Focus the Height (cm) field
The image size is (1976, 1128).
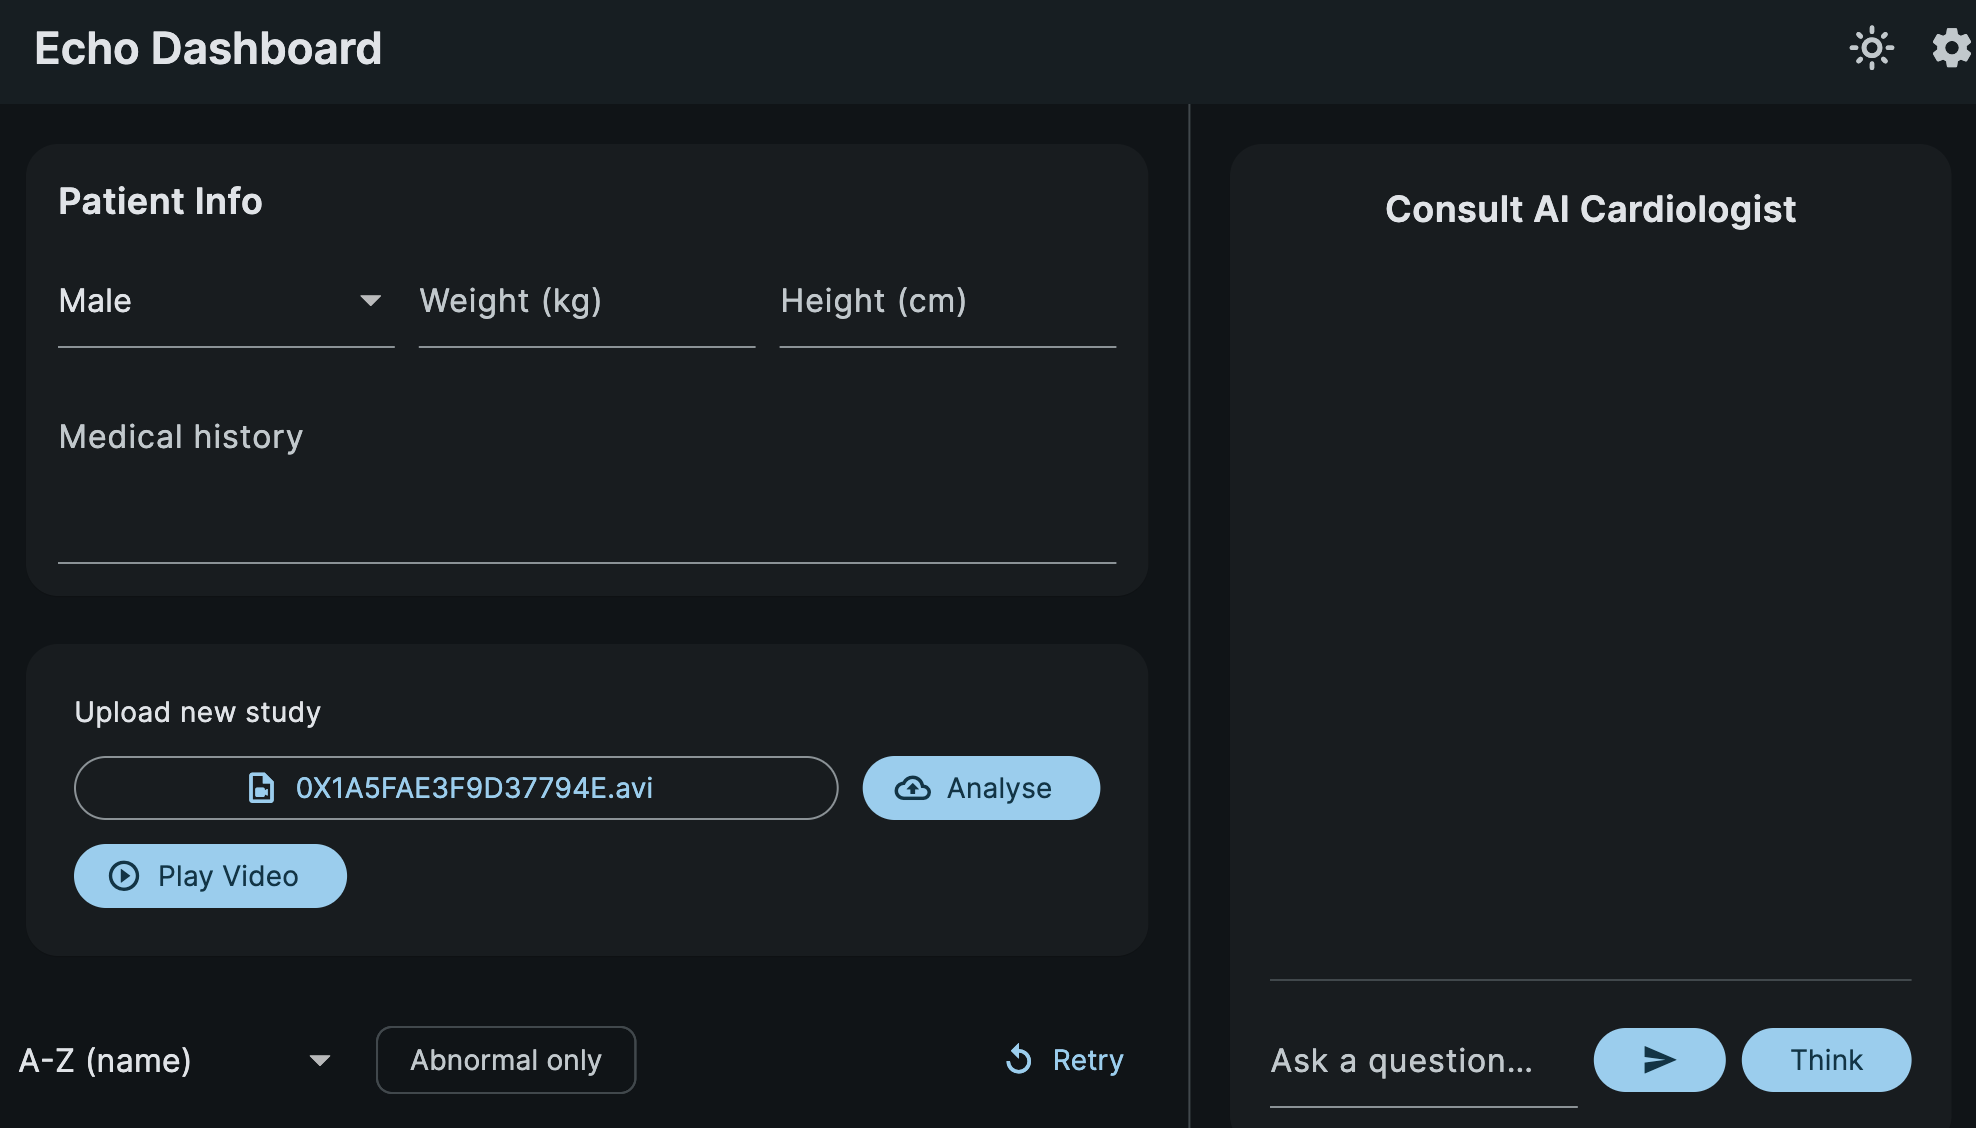(948, 302)
